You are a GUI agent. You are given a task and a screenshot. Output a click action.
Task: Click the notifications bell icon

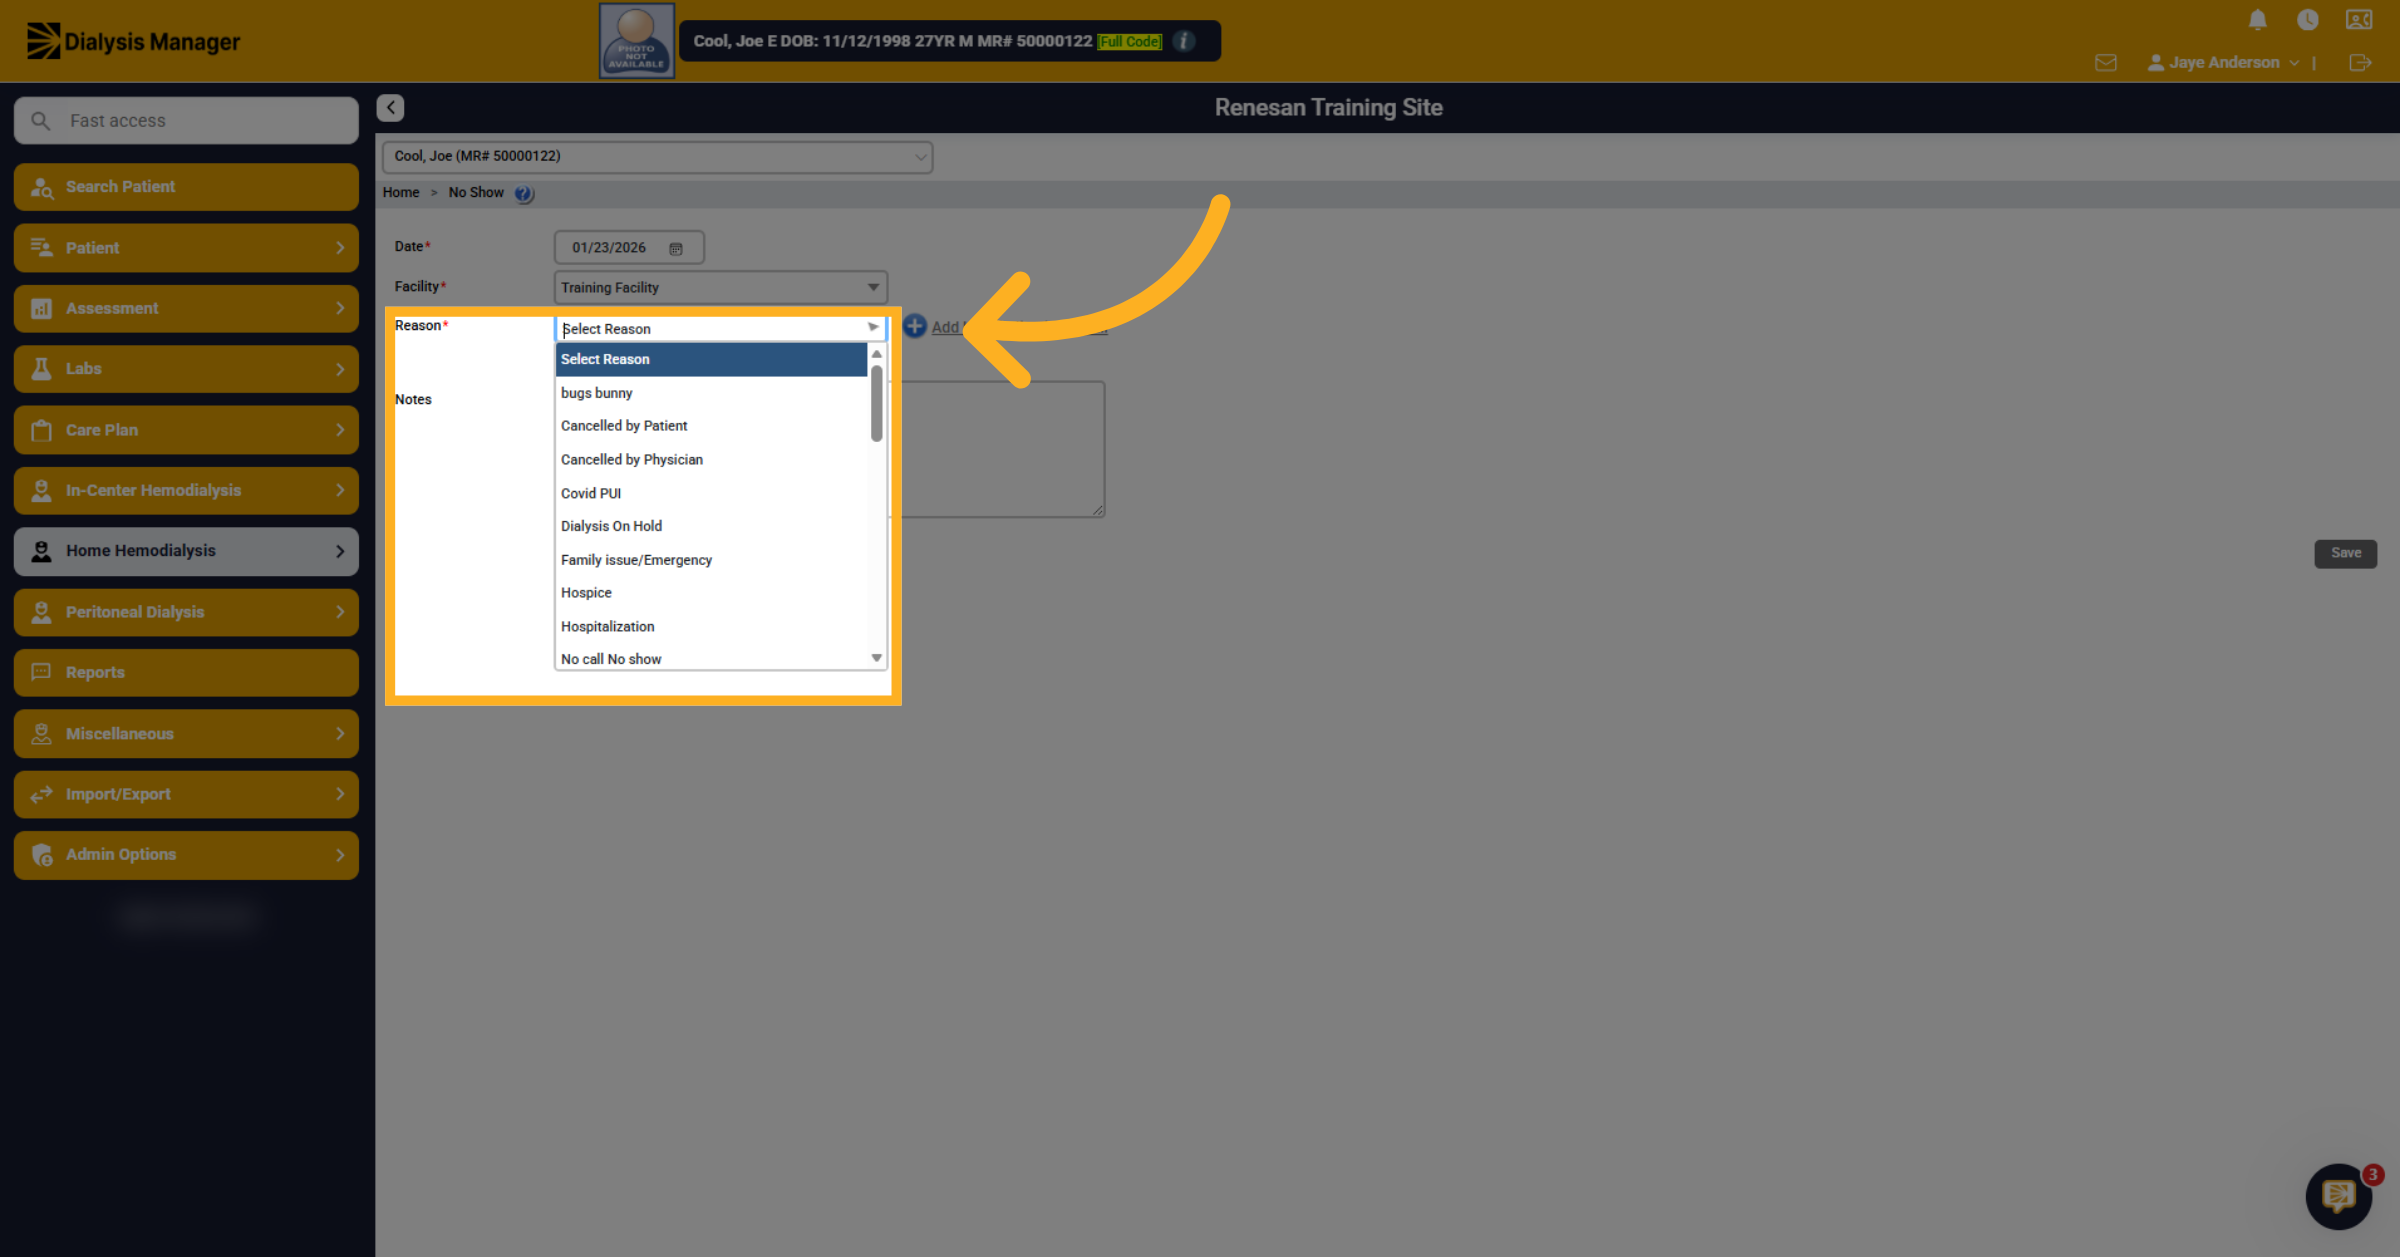click(2257, 20)
